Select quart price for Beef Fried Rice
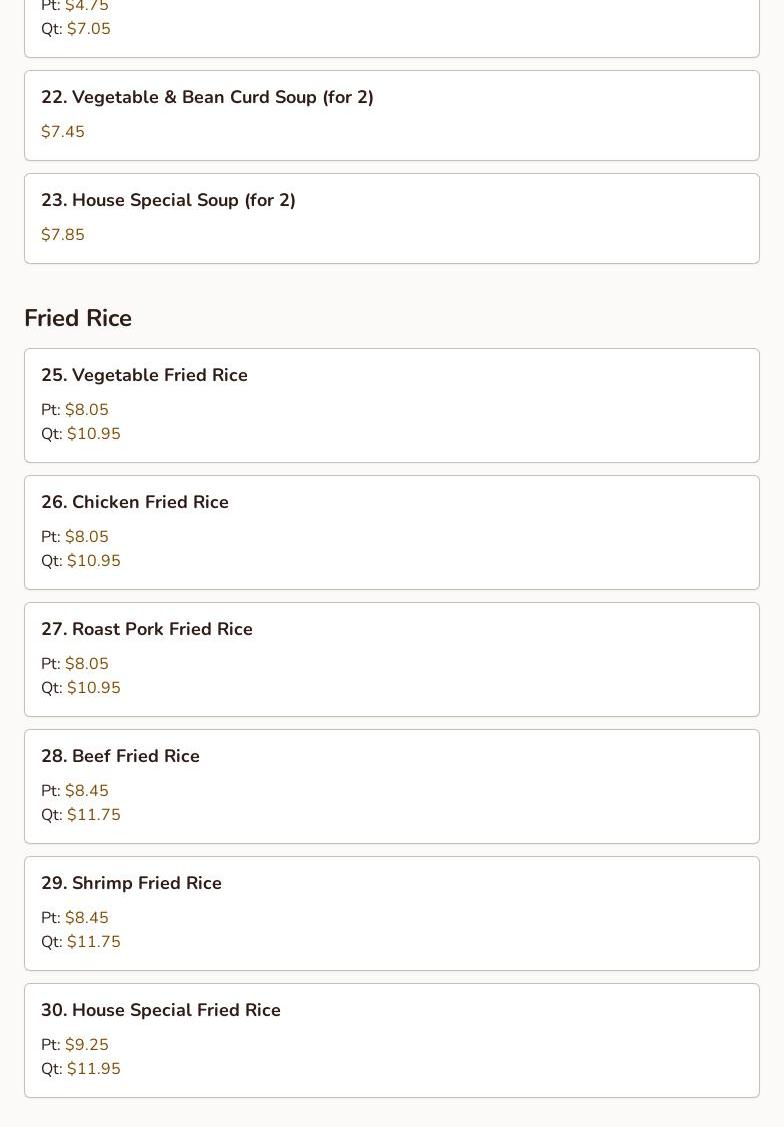This screenshot has width=784, height=1127. pyautogui.click(x=93, y=815)
